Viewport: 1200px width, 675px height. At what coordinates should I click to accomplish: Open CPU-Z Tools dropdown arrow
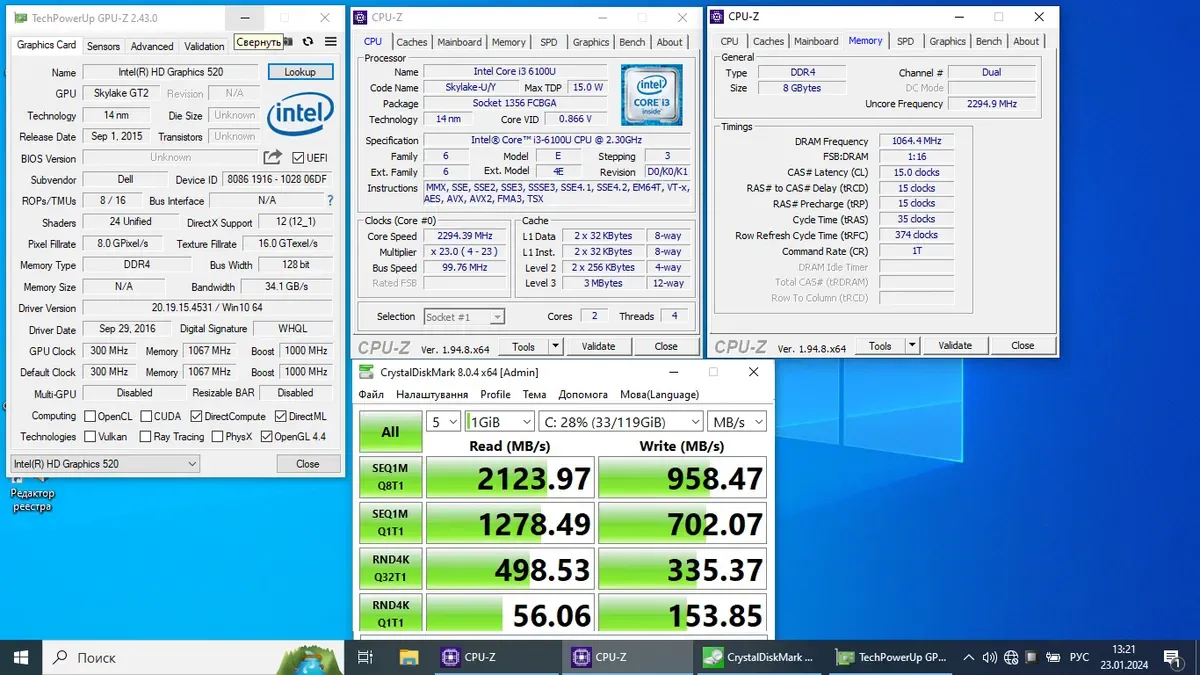pos(556,346)
